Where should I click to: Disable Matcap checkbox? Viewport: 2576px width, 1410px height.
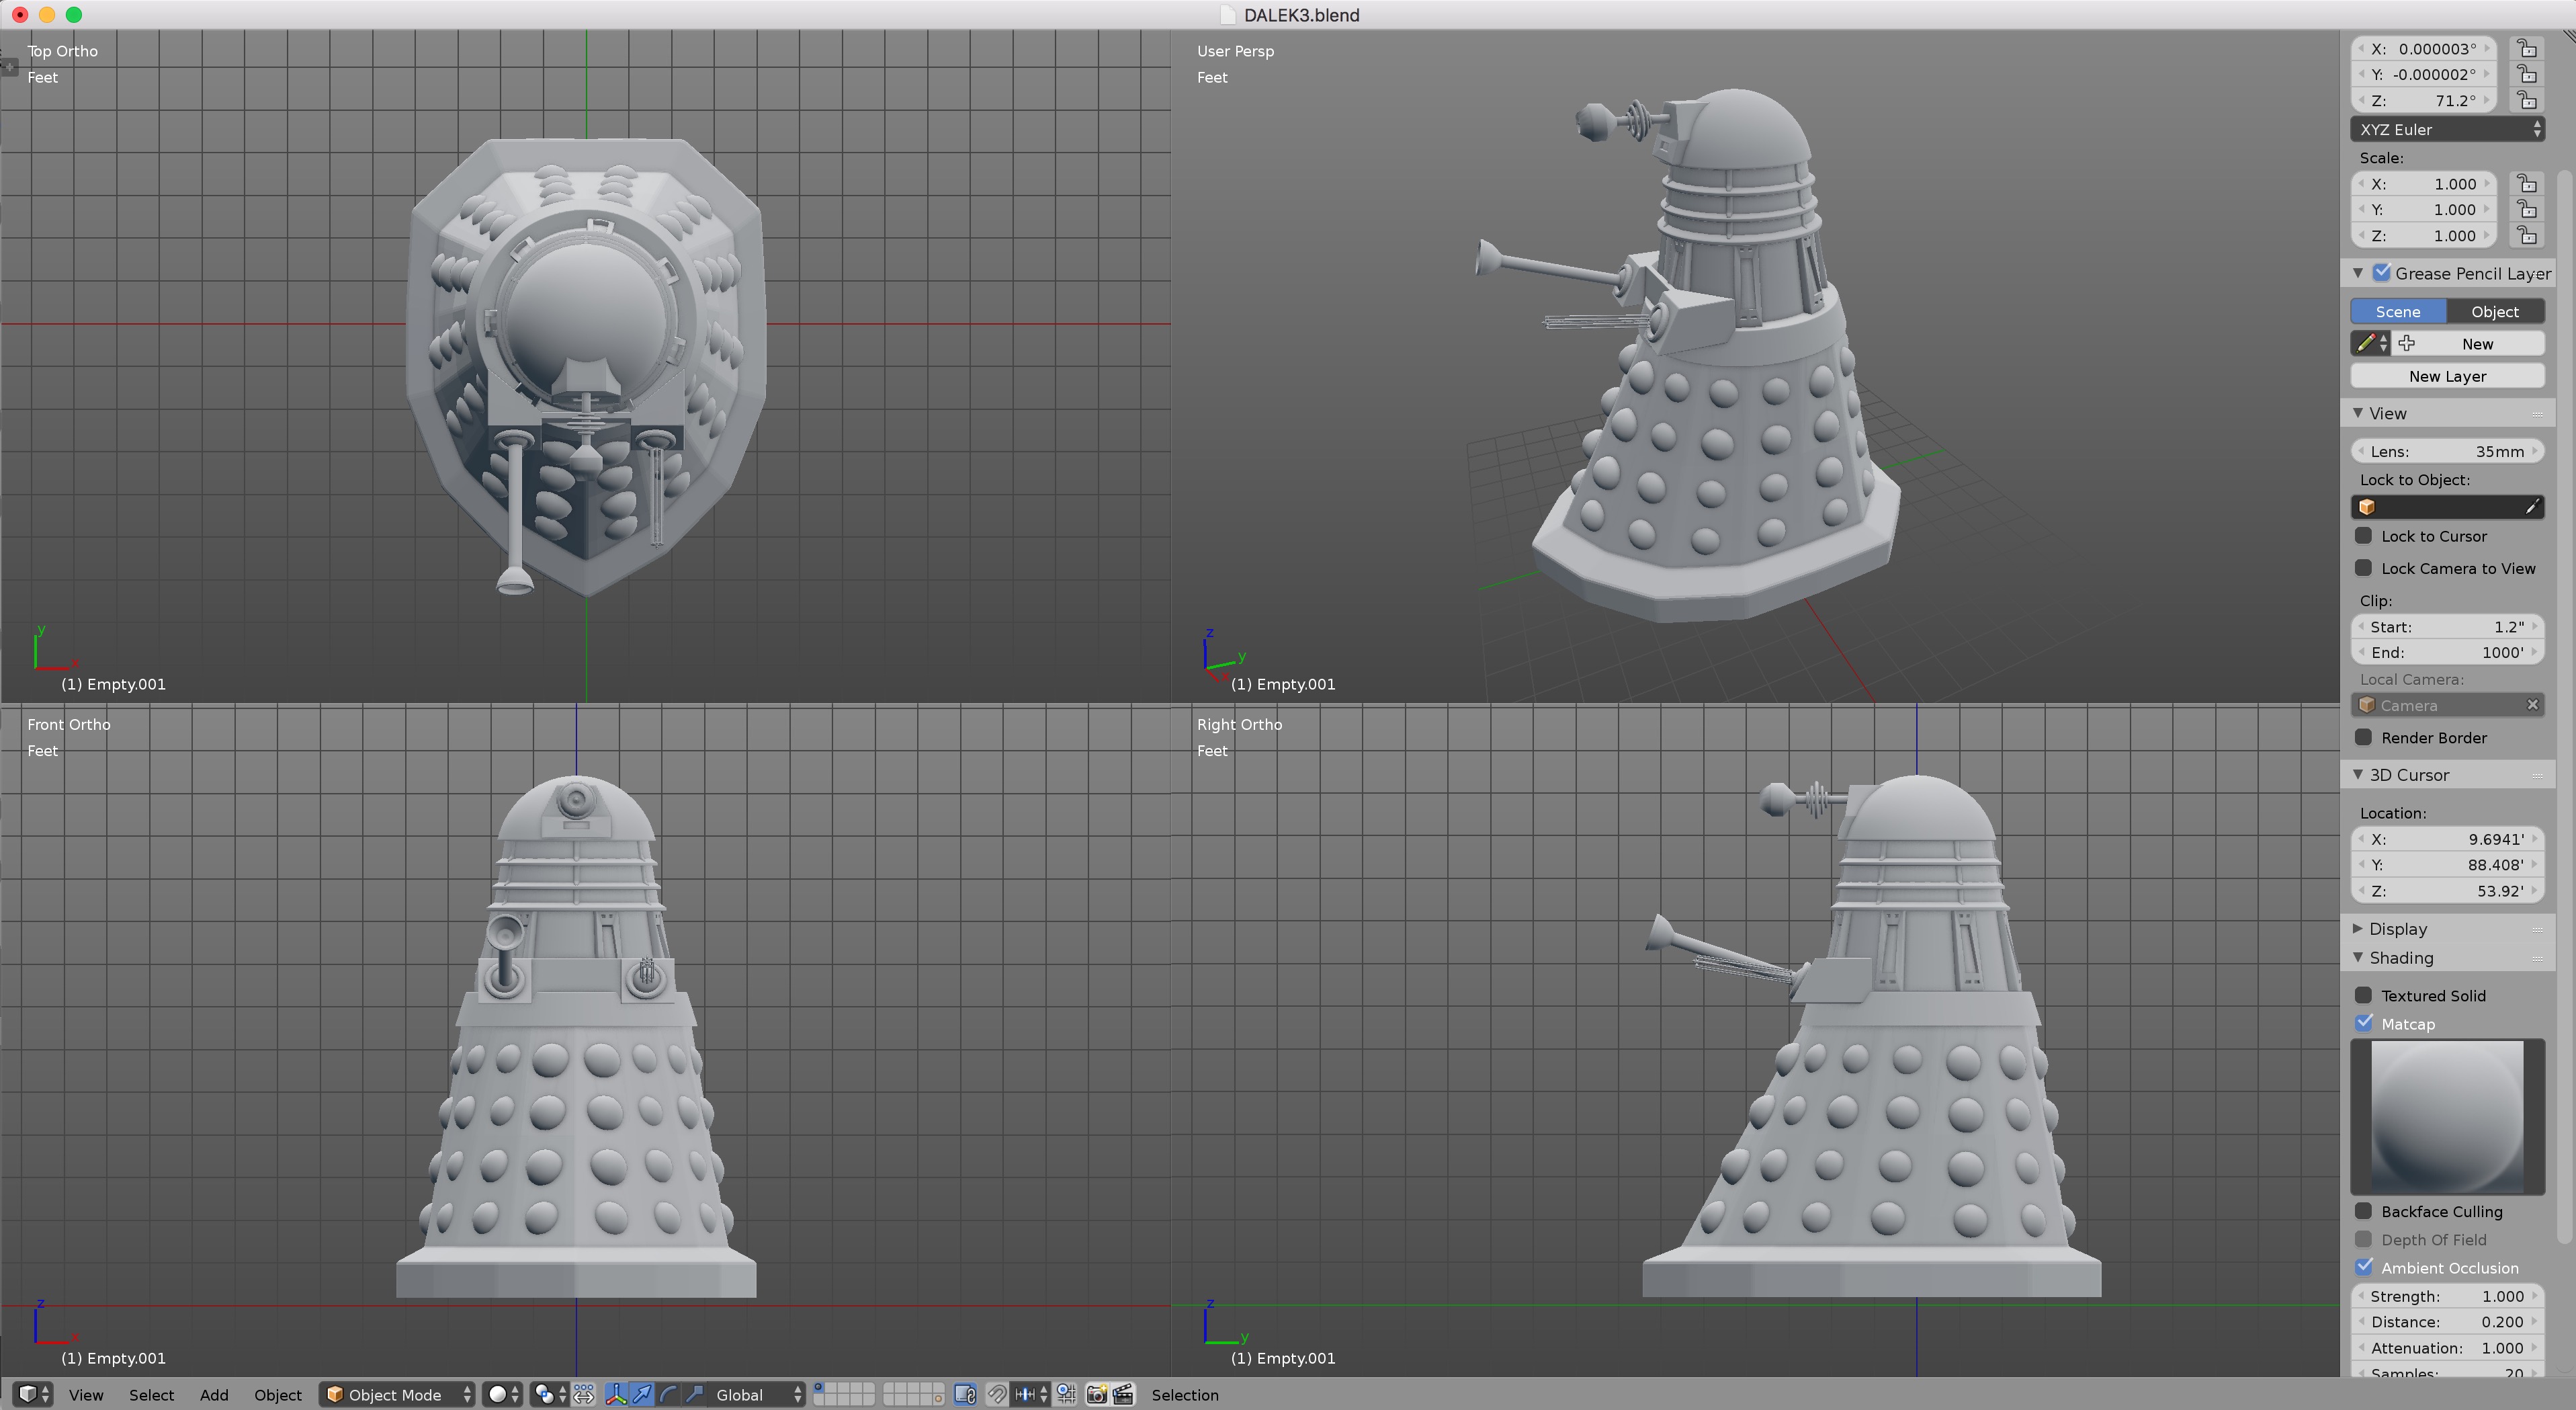point(2364,1023)
